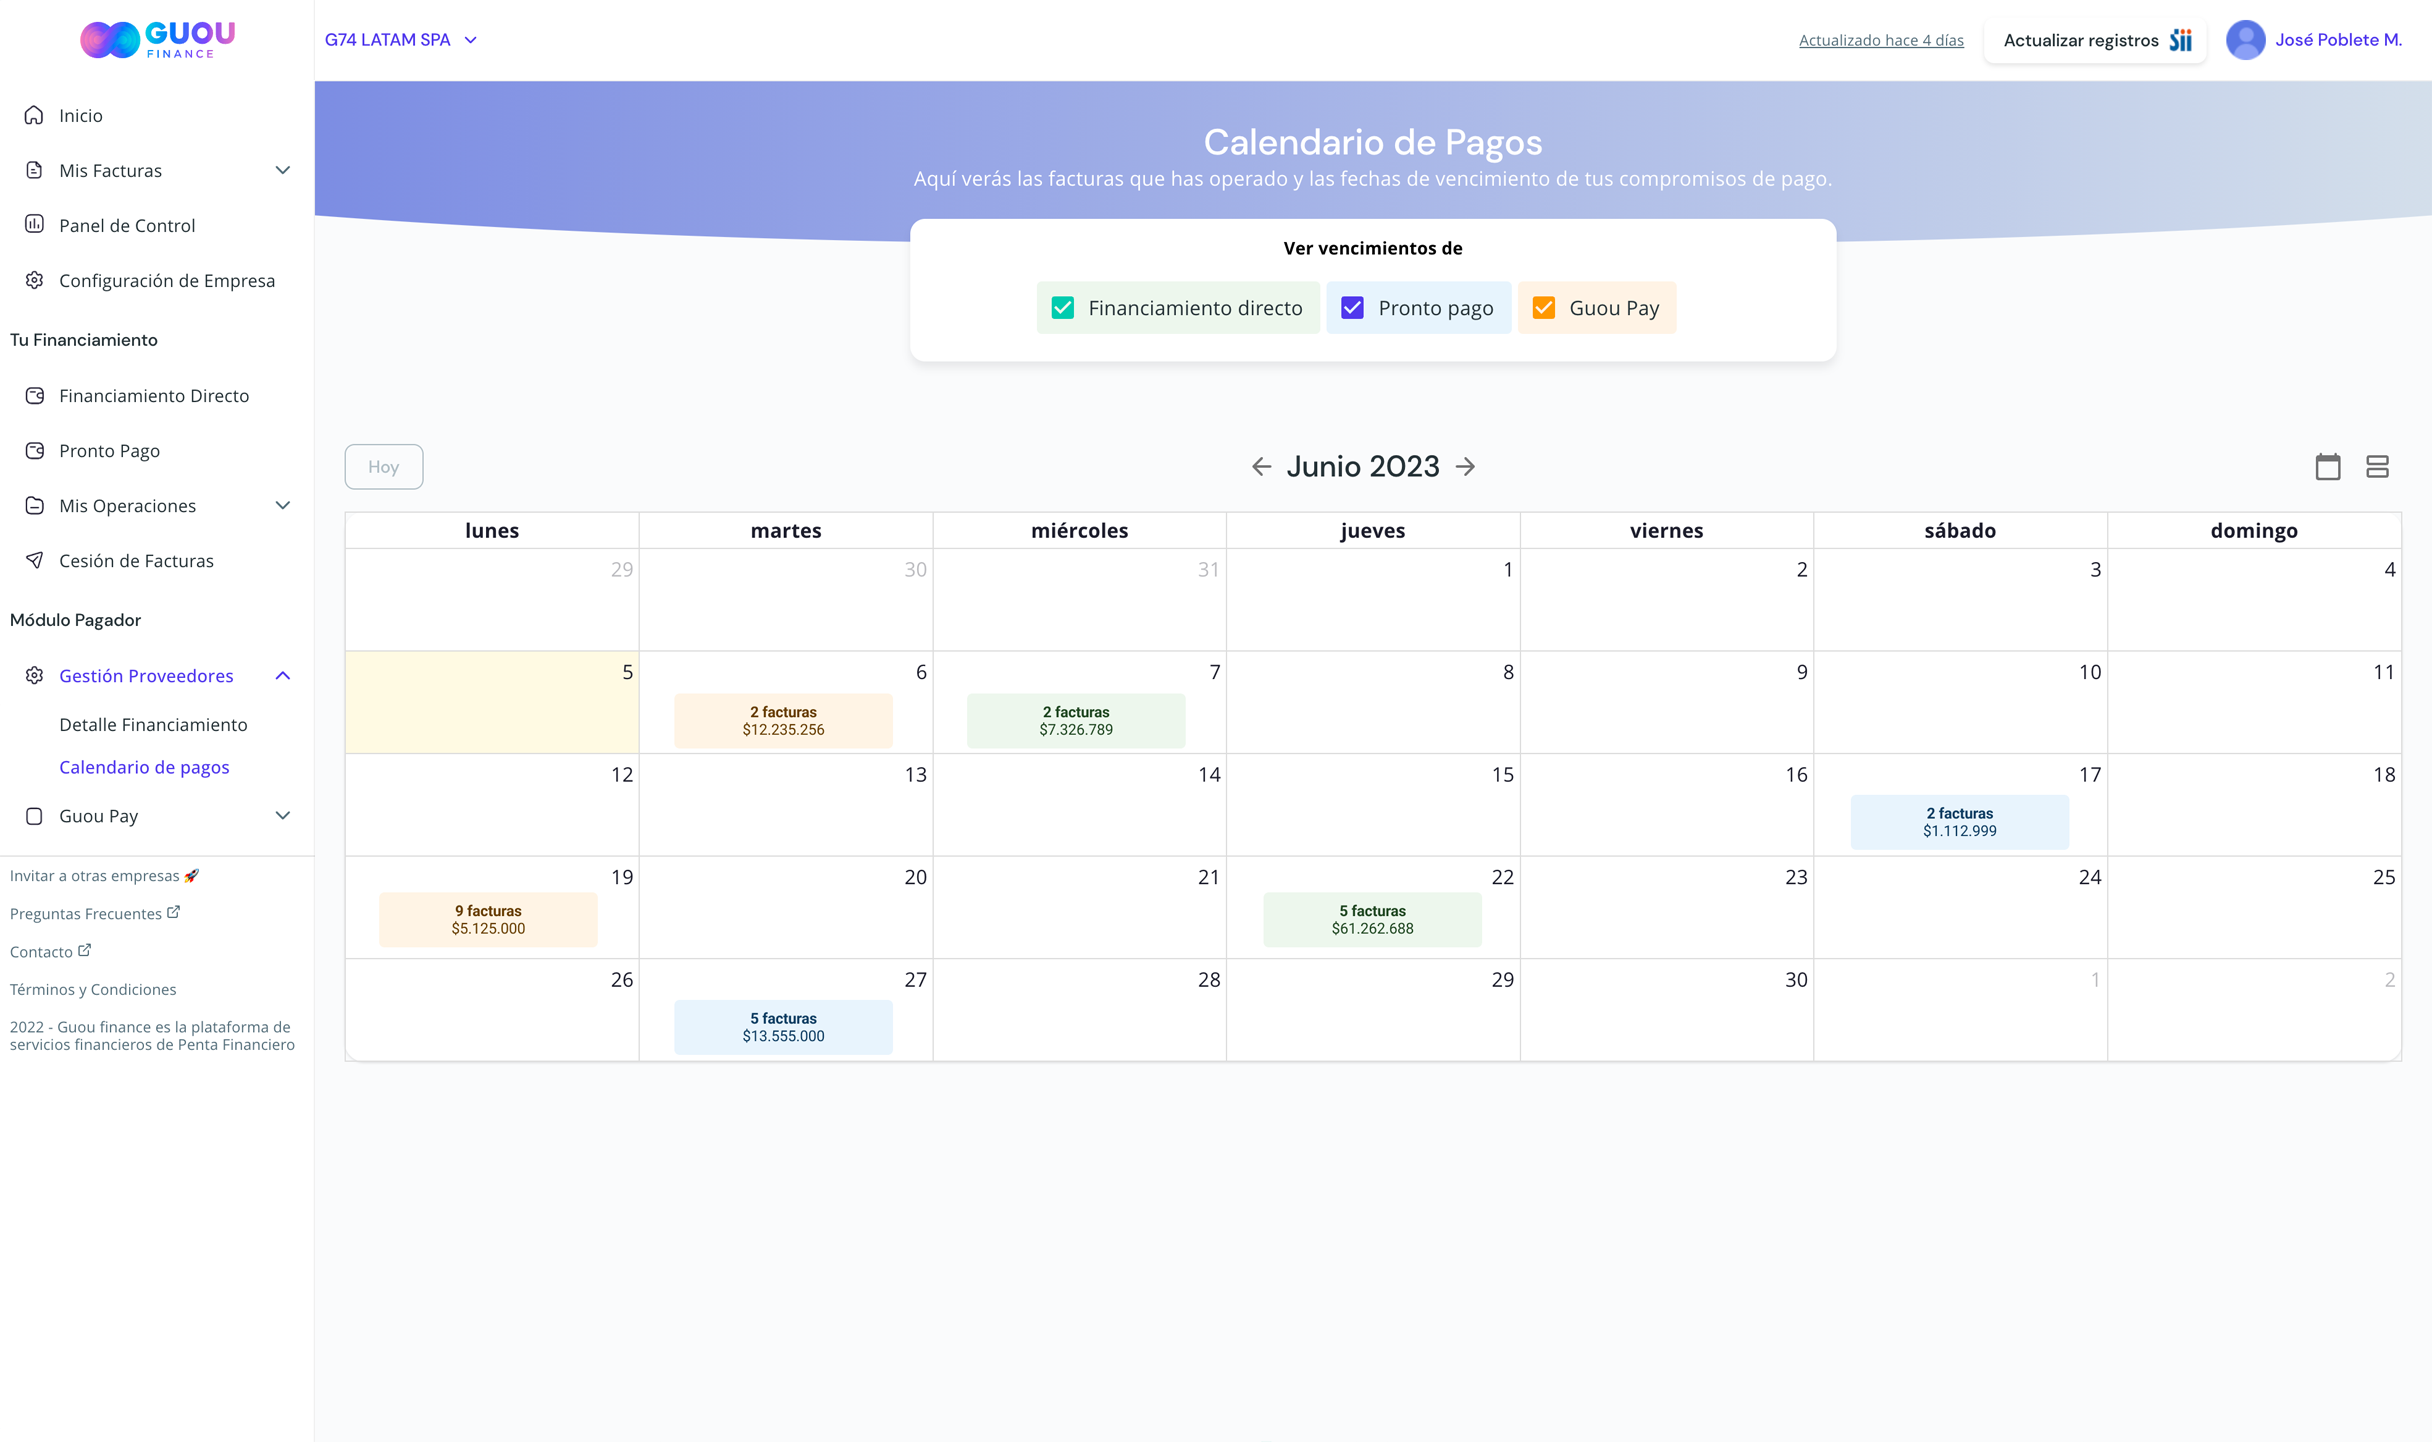Viewport: 2432px width, 1442px height.
Task: Switch to list view icon
Action: coord(2378,467)
